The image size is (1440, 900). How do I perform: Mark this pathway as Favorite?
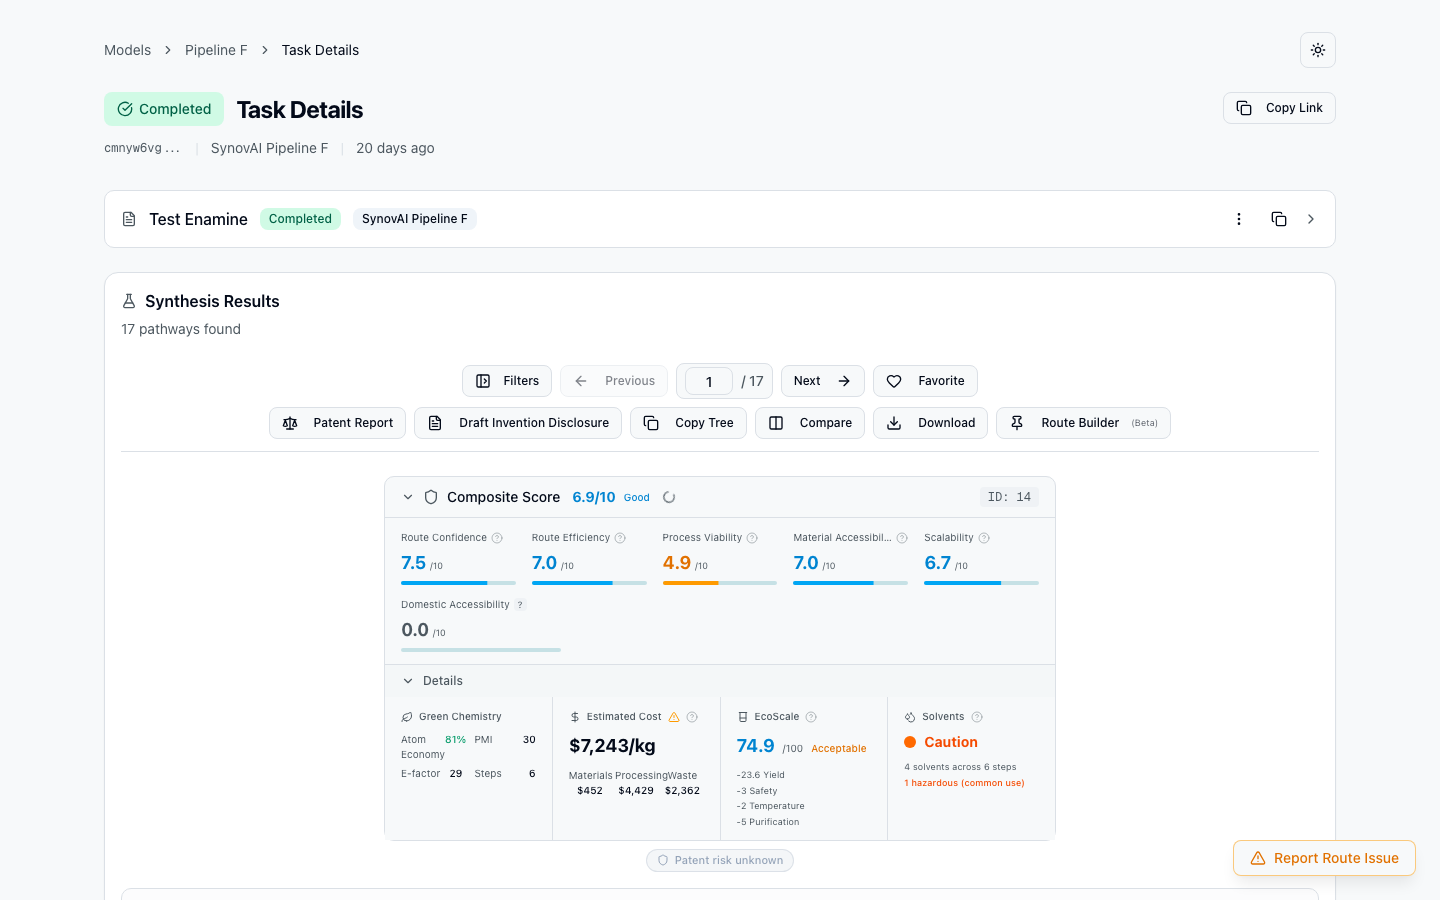pos(925,381)
